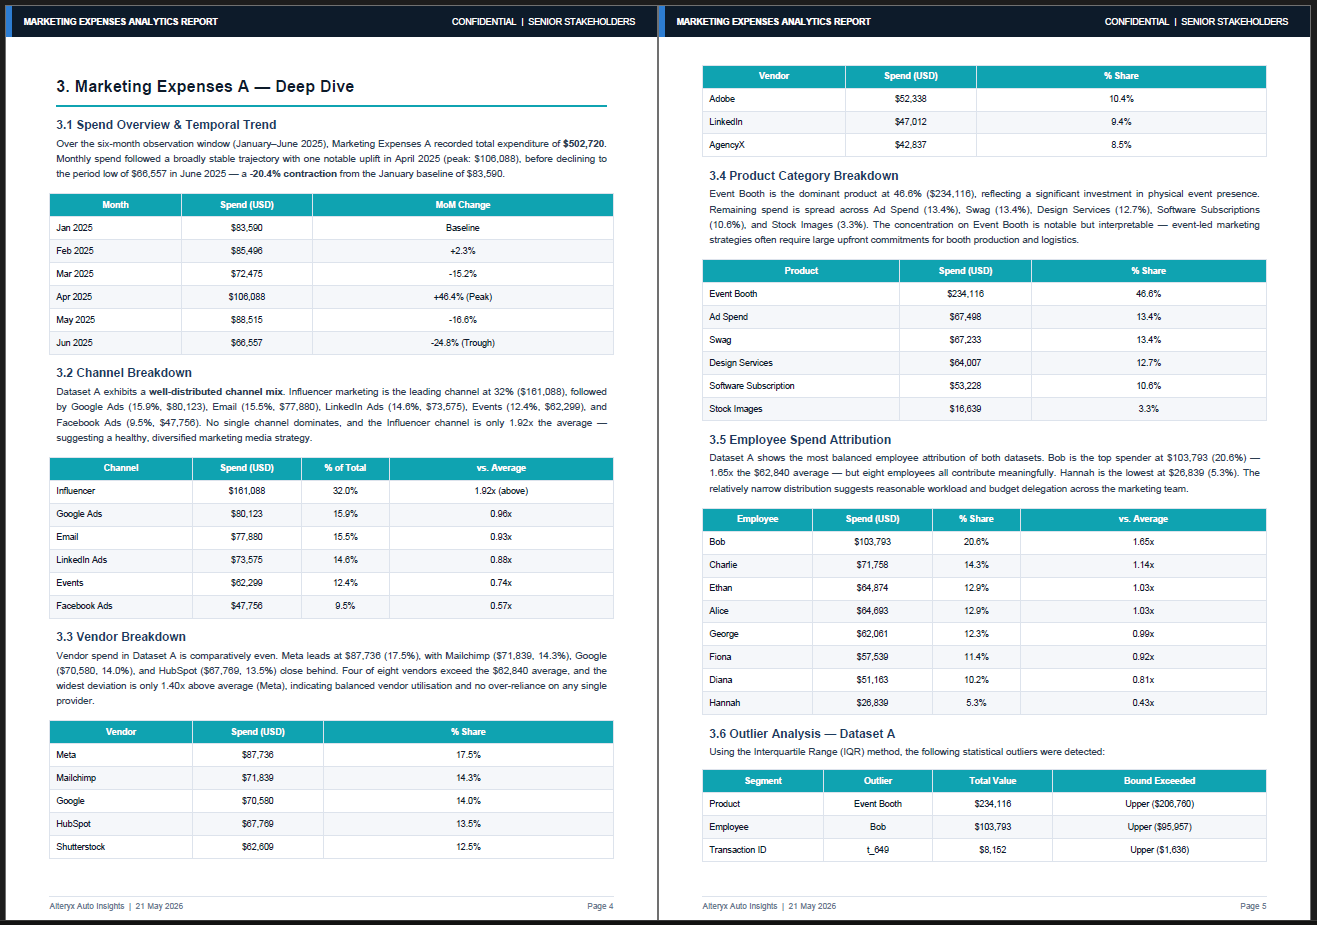Viewport: 1317px width, 925px height.
Task: Click the '0.96x' cell in Google Ads row
Action: 501,514
